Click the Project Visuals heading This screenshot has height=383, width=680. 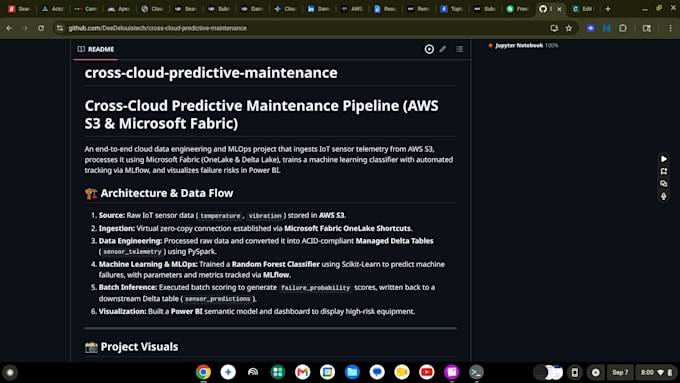pyautogui.click(x=139, y=347)
